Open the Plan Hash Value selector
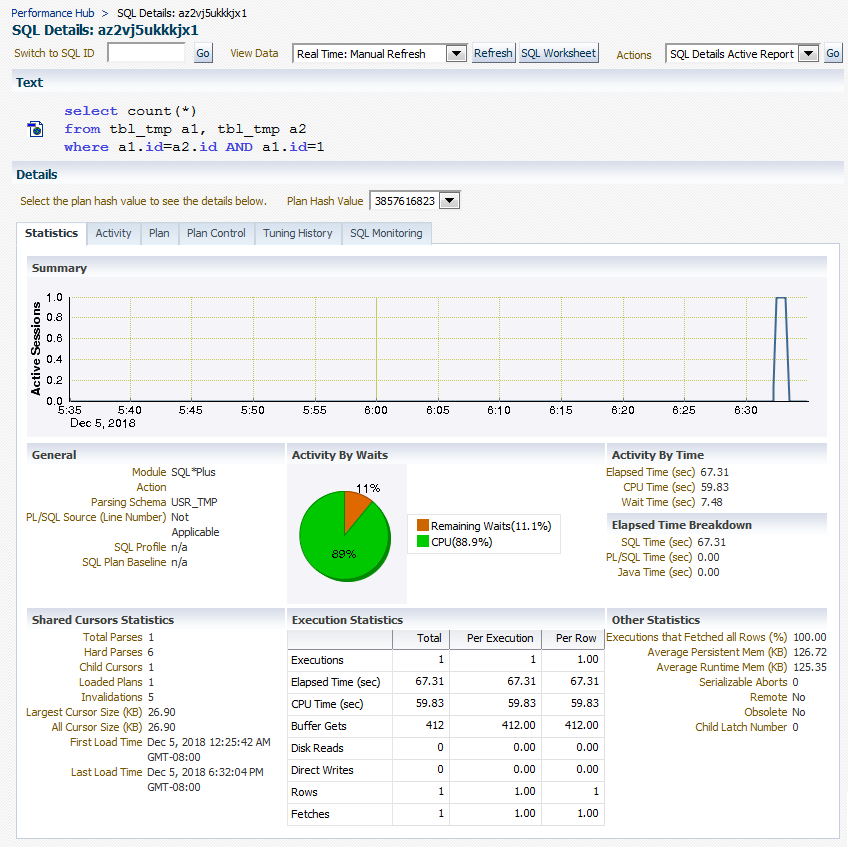 449,200
